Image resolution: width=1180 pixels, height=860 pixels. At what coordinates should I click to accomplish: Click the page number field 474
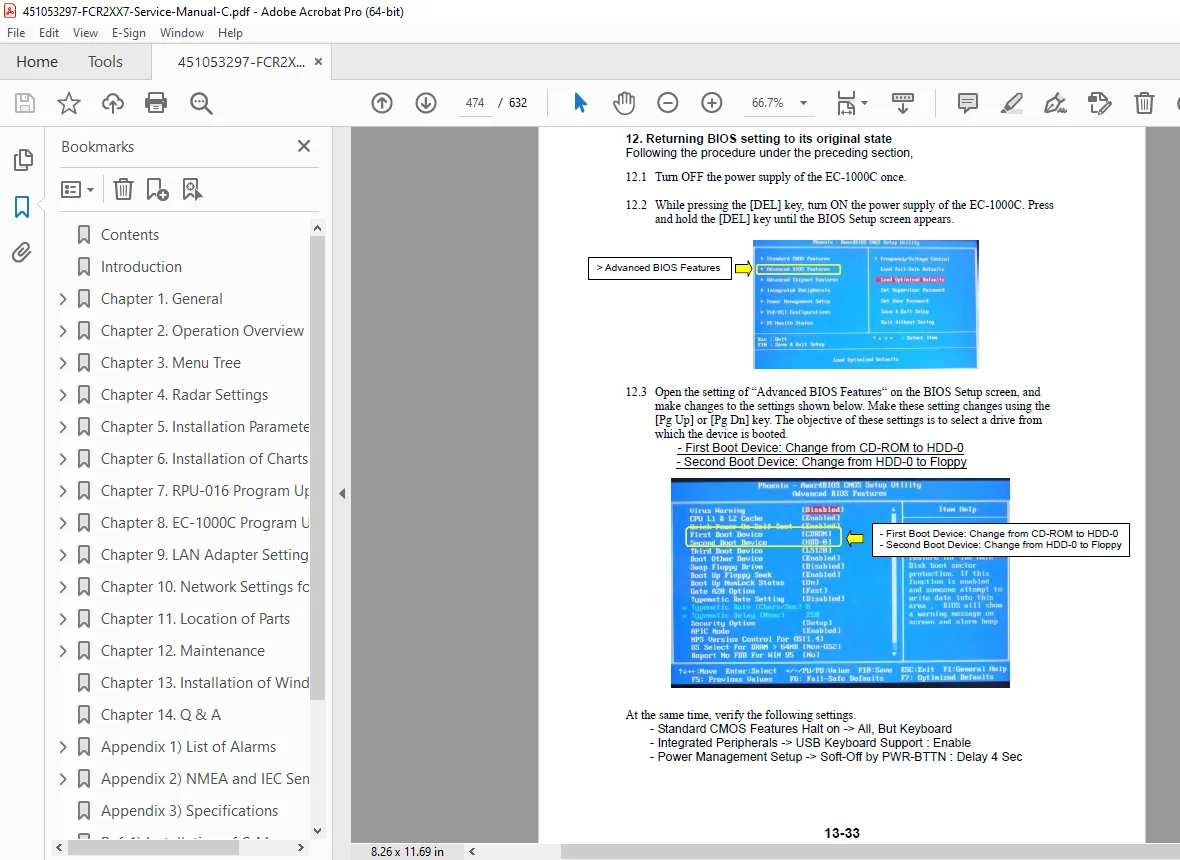[x=475, y=103]
